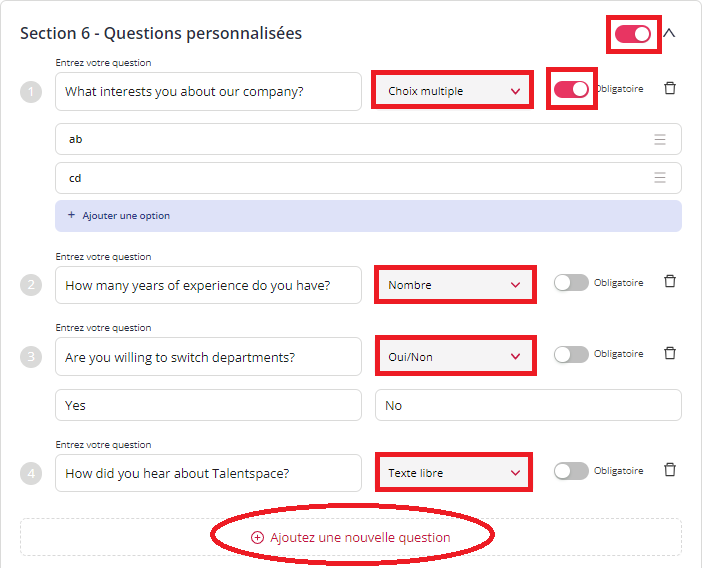This screenshot has height=568, width=702.
Task: Grab the reorder handle for option cd
Action: [x=660, y=178]
